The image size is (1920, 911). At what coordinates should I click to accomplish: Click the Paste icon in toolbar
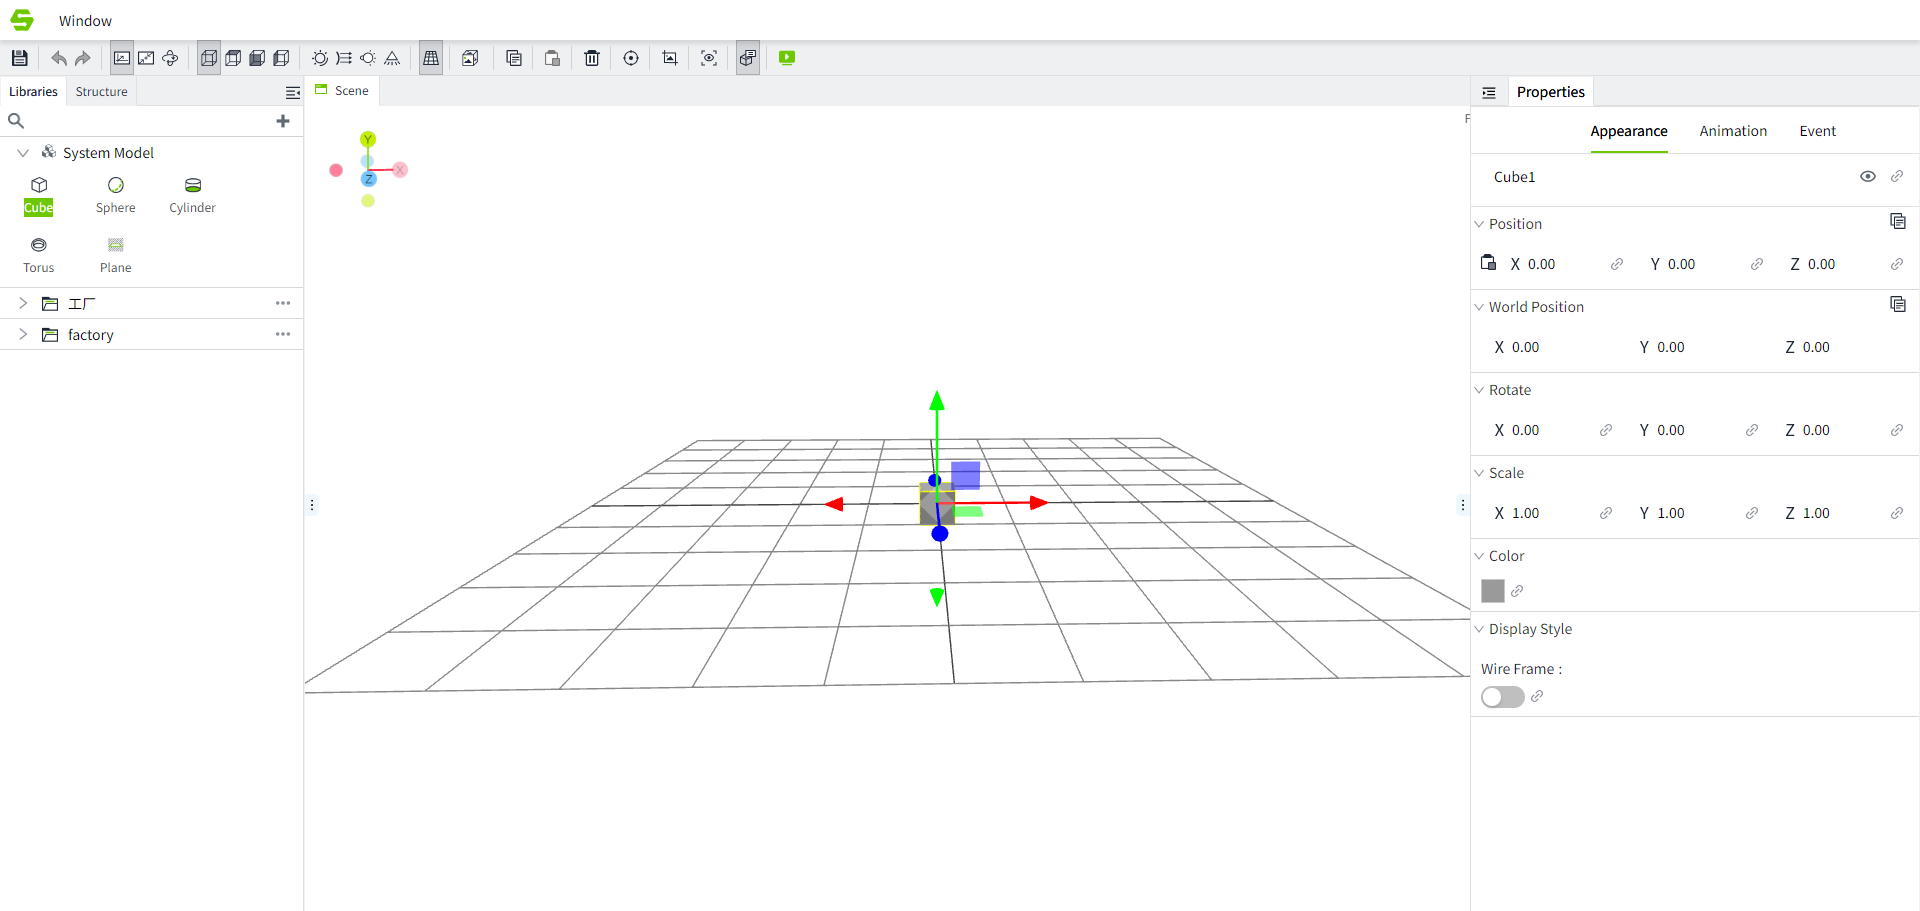[x=552, y=58]
